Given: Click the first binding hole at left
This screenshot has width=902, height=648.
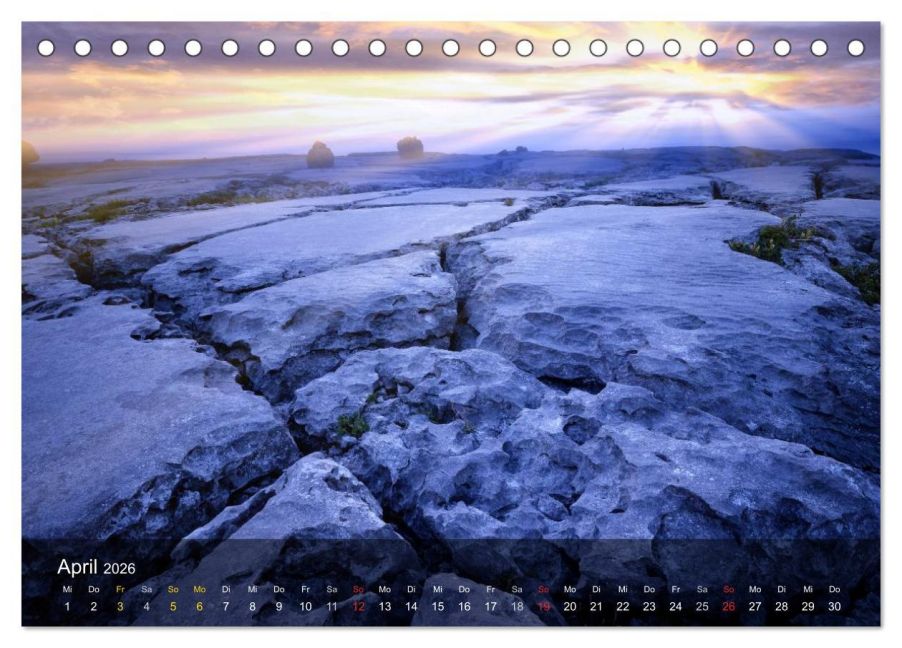Looking at the screenshot, I should coord(46,48).
